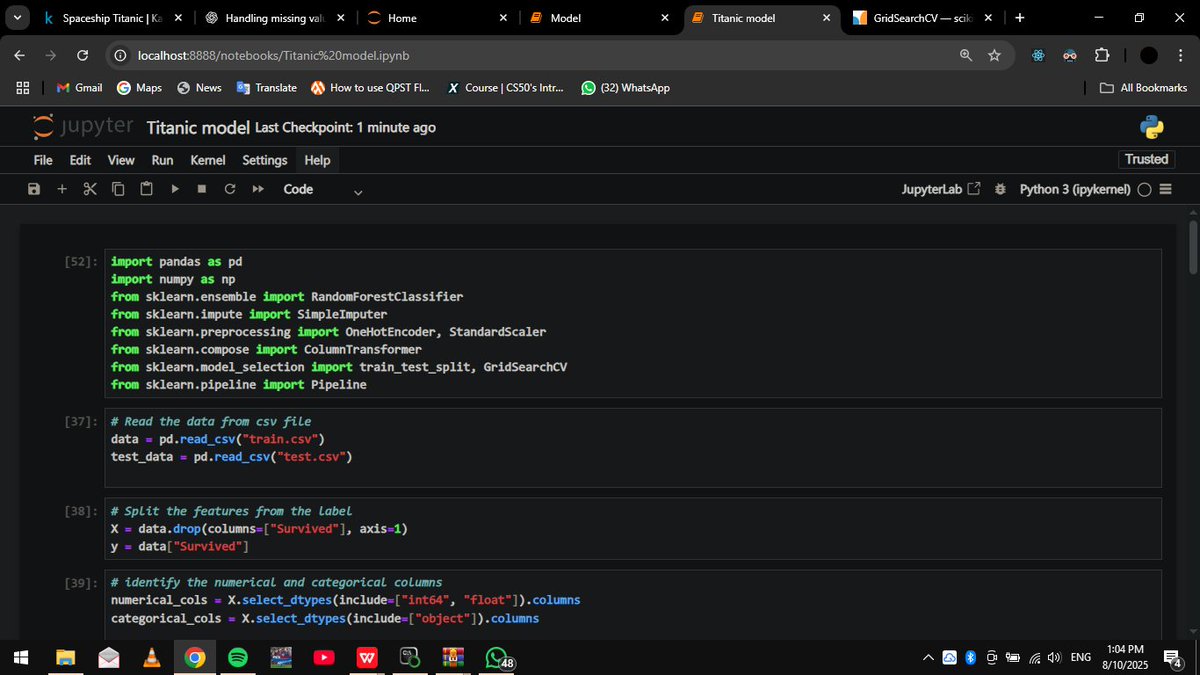Open the volume control in system tray

pos(1053,657)
